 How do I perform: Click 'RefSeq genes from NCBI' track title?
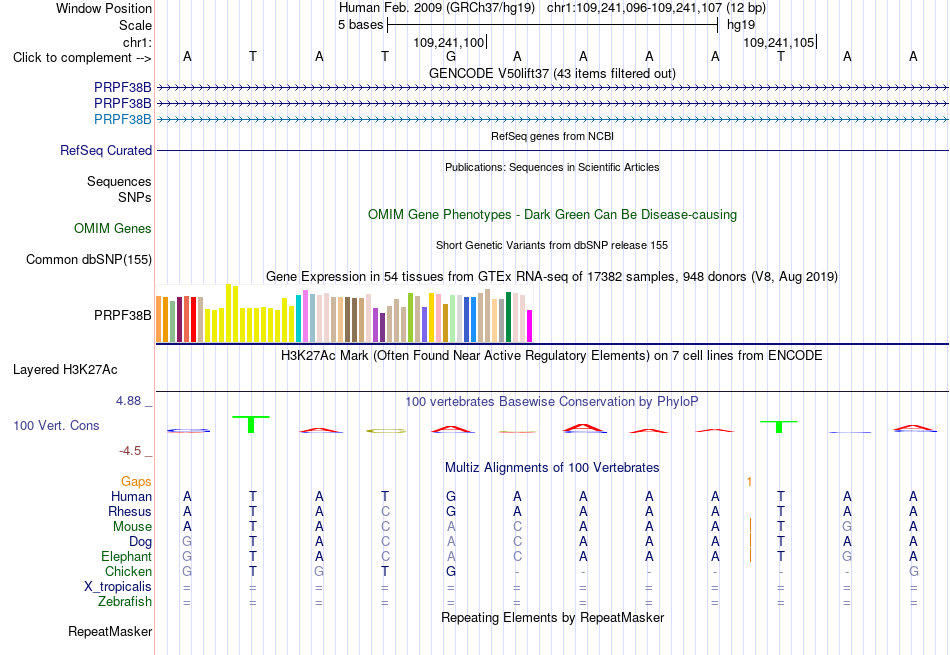click(552, 136)
